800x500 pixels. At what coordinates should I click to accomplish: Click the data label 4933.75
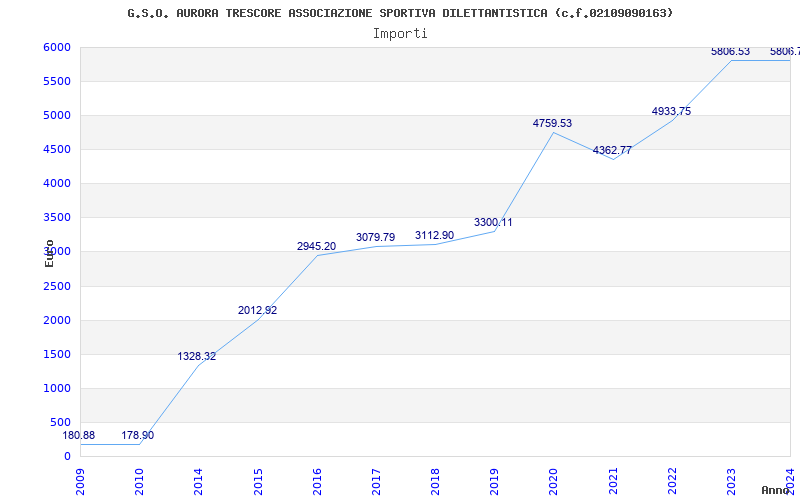tap(671, 111)
